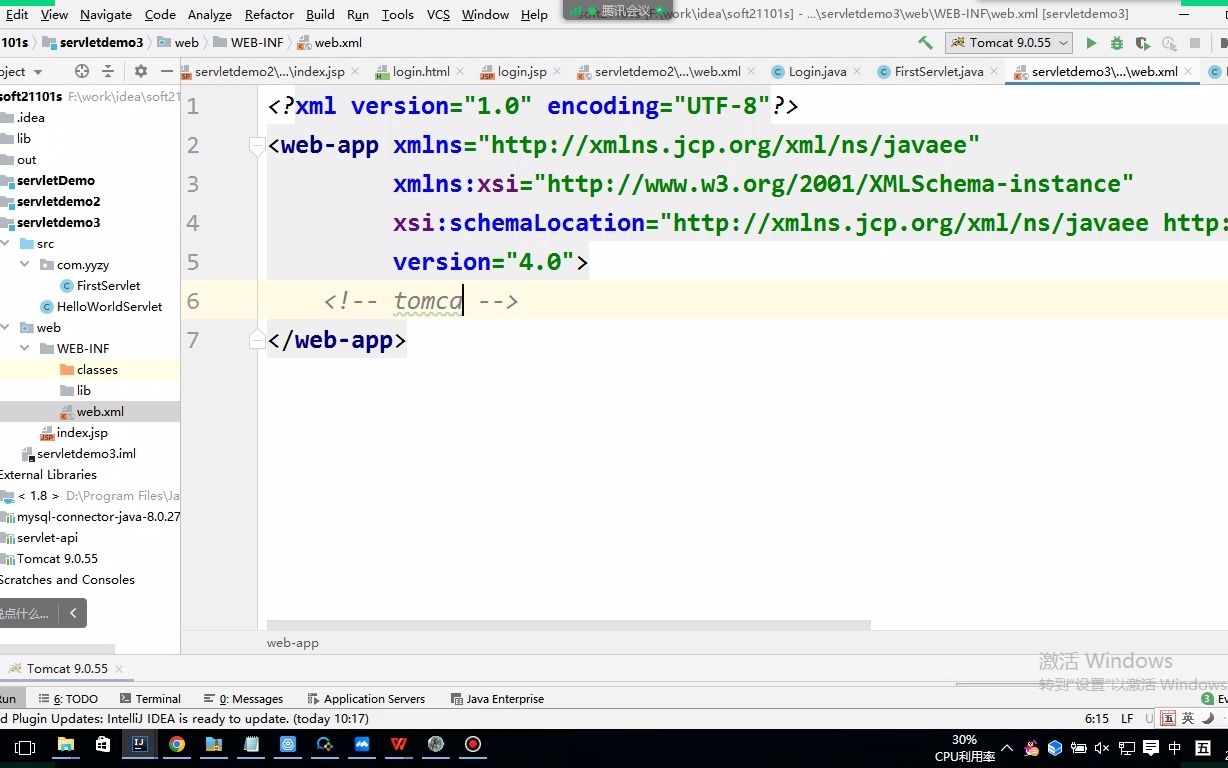This screenshot has width=1228, height=768.
Task: Collapse the web folder in the tree
Action: (6, 328)
